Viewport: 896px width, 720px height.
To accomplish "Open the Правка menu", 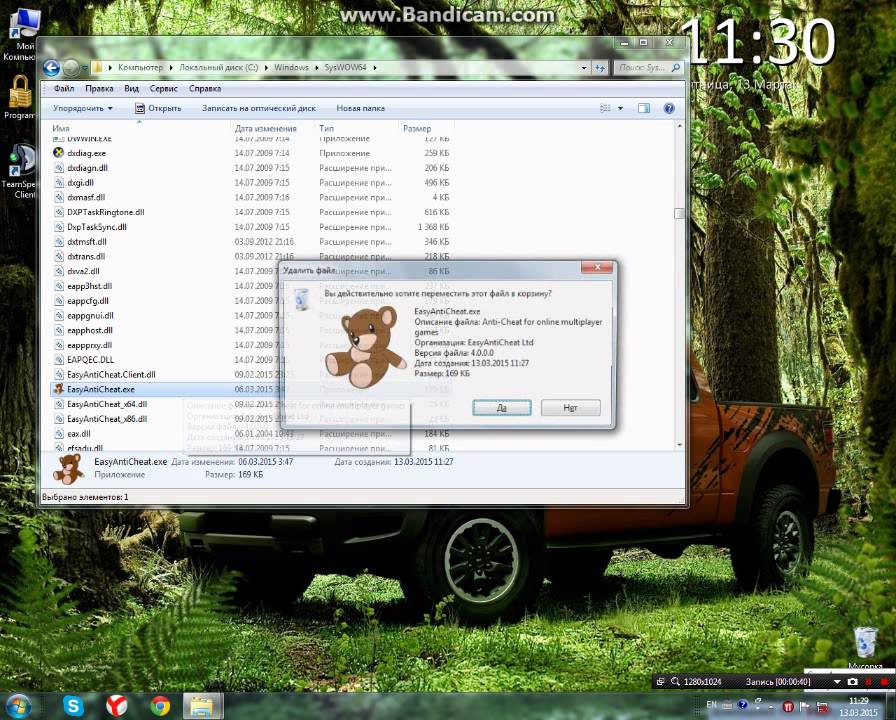I will pos(99,89).
